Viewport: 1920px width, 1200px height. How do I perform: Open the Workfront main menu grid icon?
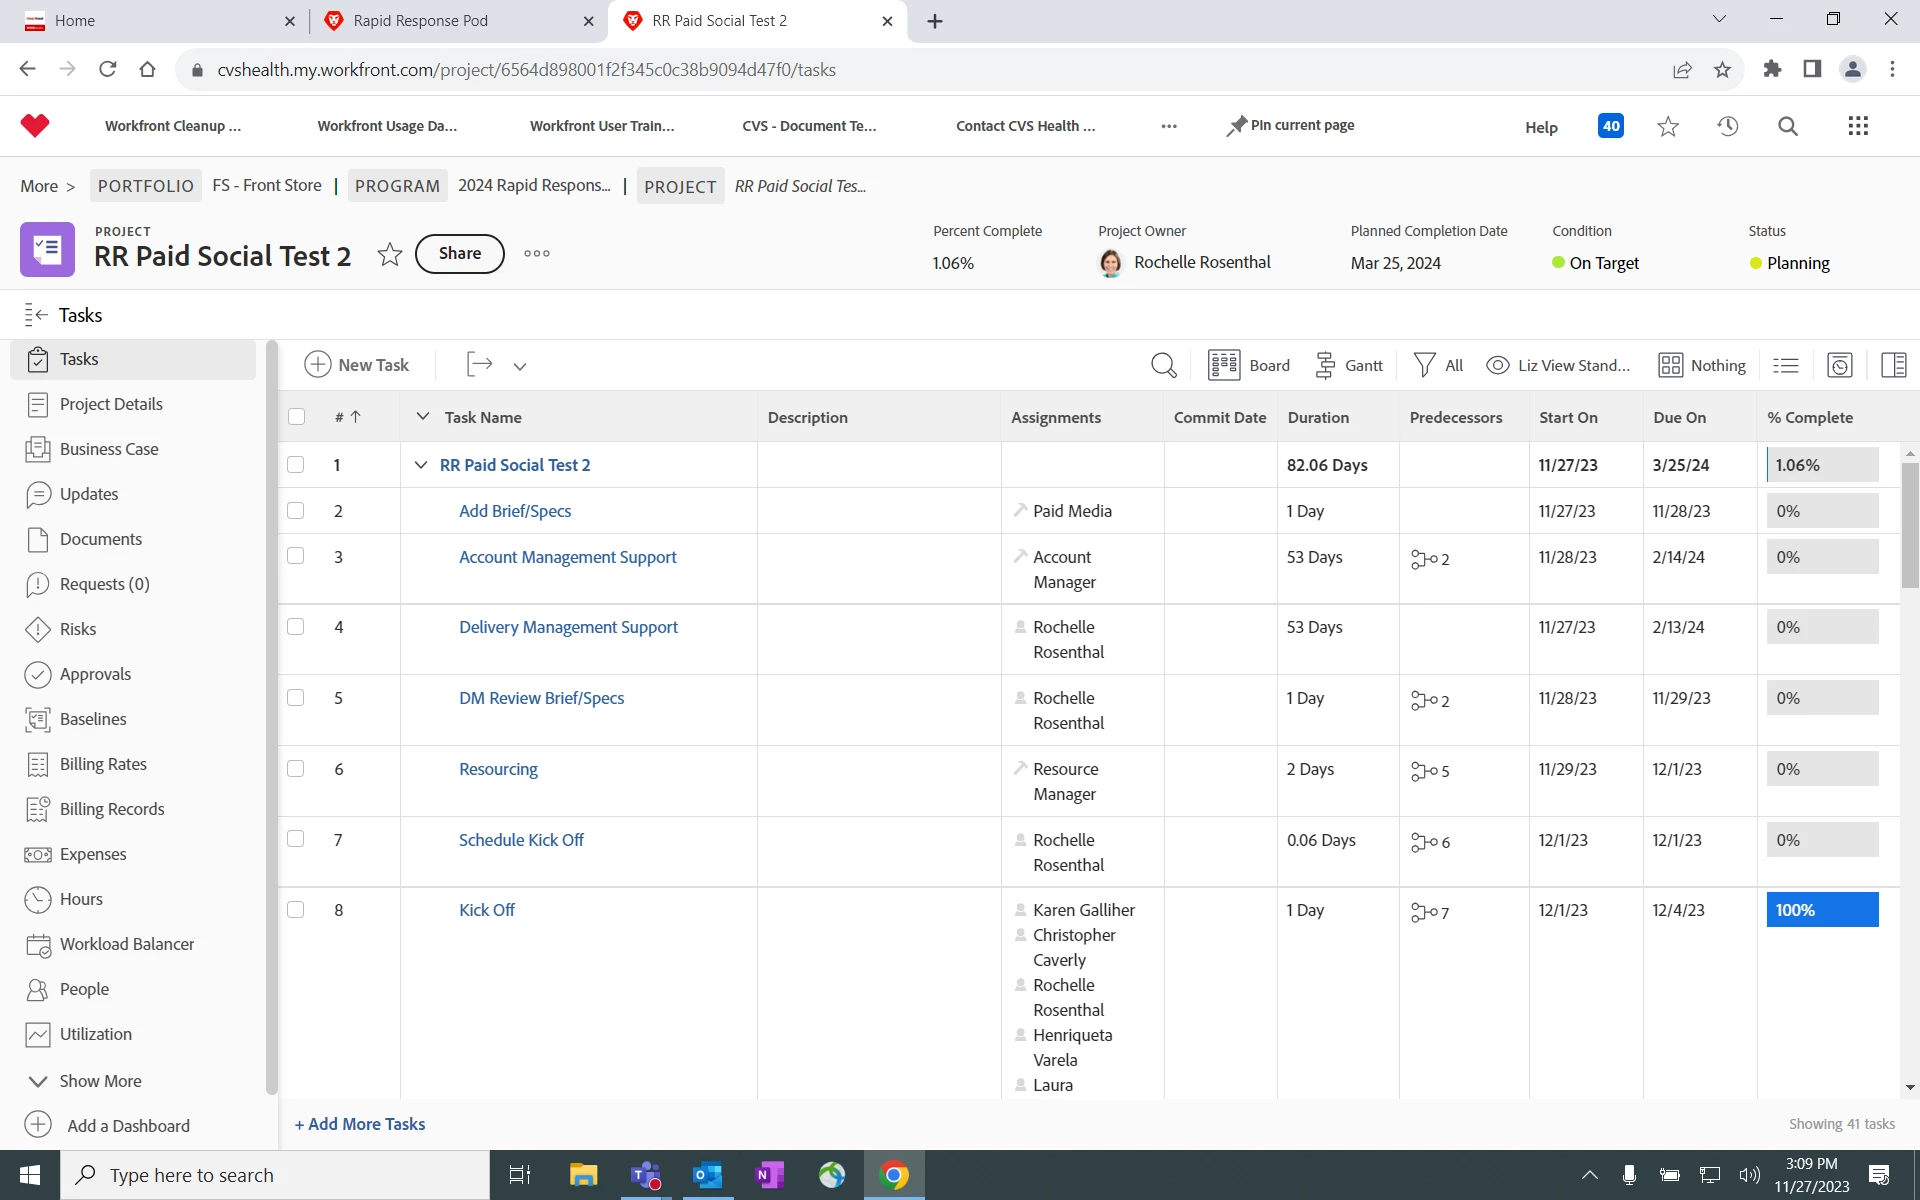pos(1857,126)
